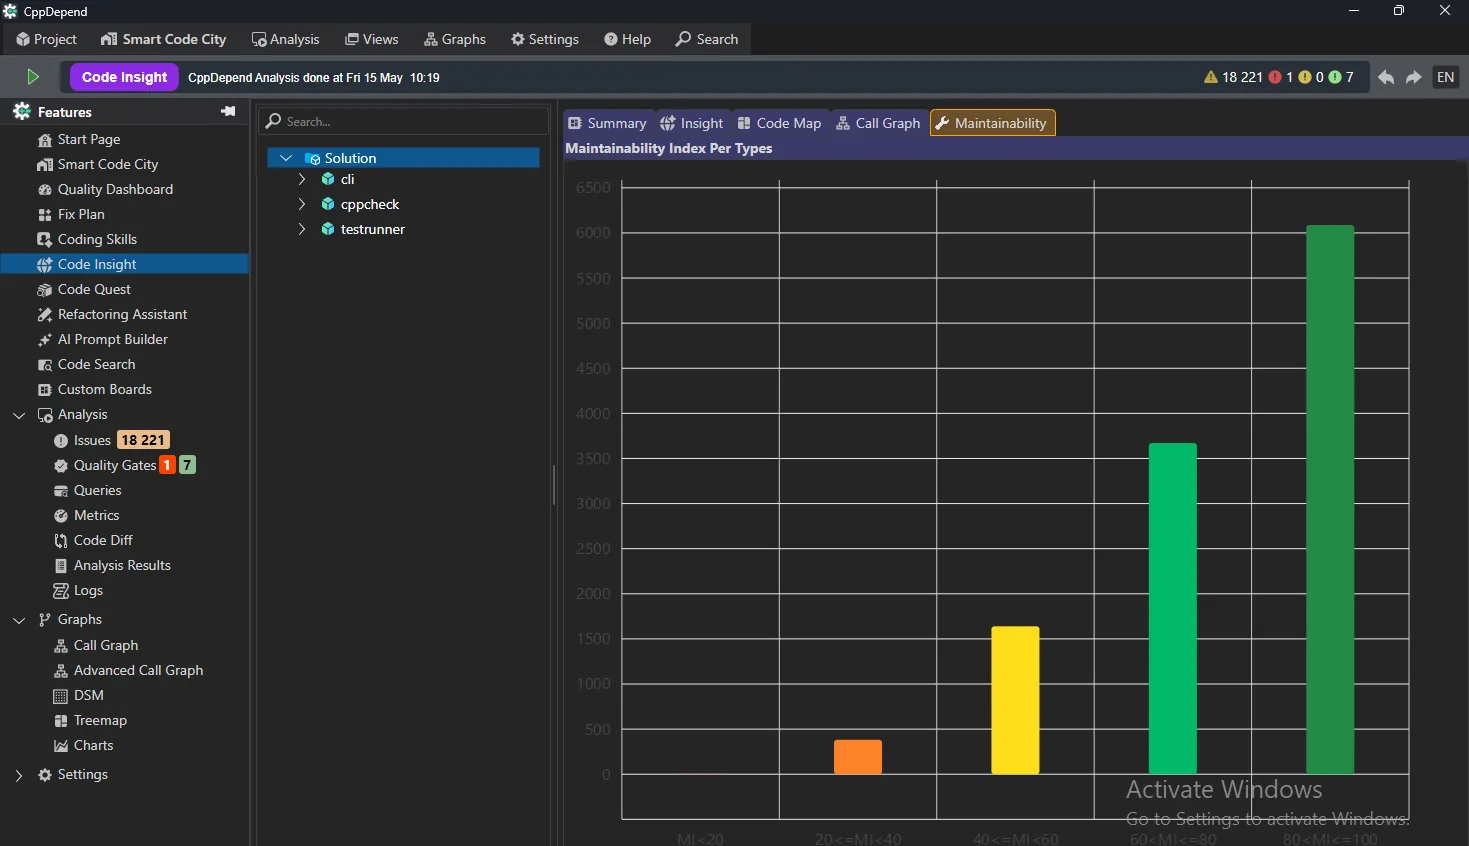
Task: Click the Logs icon
Action: point(60,591)
